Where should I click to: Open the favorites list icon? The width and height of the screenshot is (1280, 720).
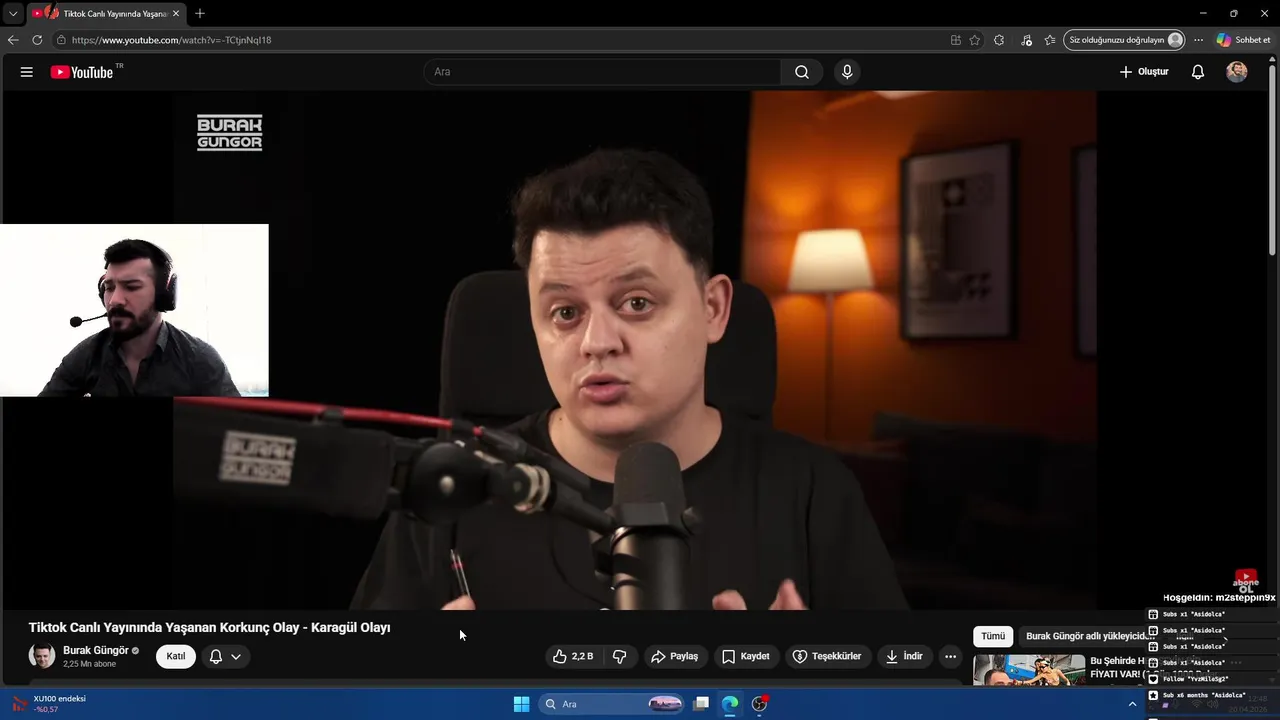[1049, 40]
